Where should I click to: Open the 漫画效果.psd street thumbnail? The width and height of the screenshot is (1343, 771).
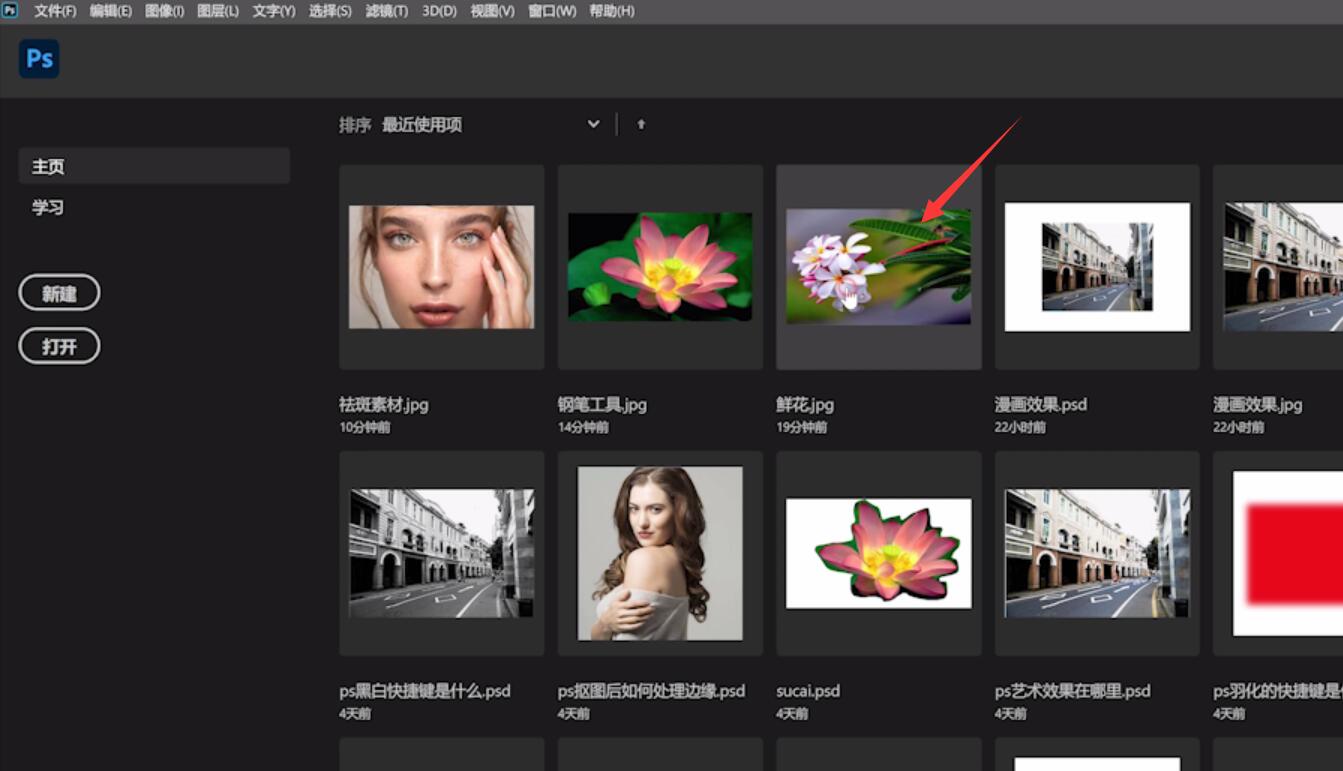point(1097,267)
